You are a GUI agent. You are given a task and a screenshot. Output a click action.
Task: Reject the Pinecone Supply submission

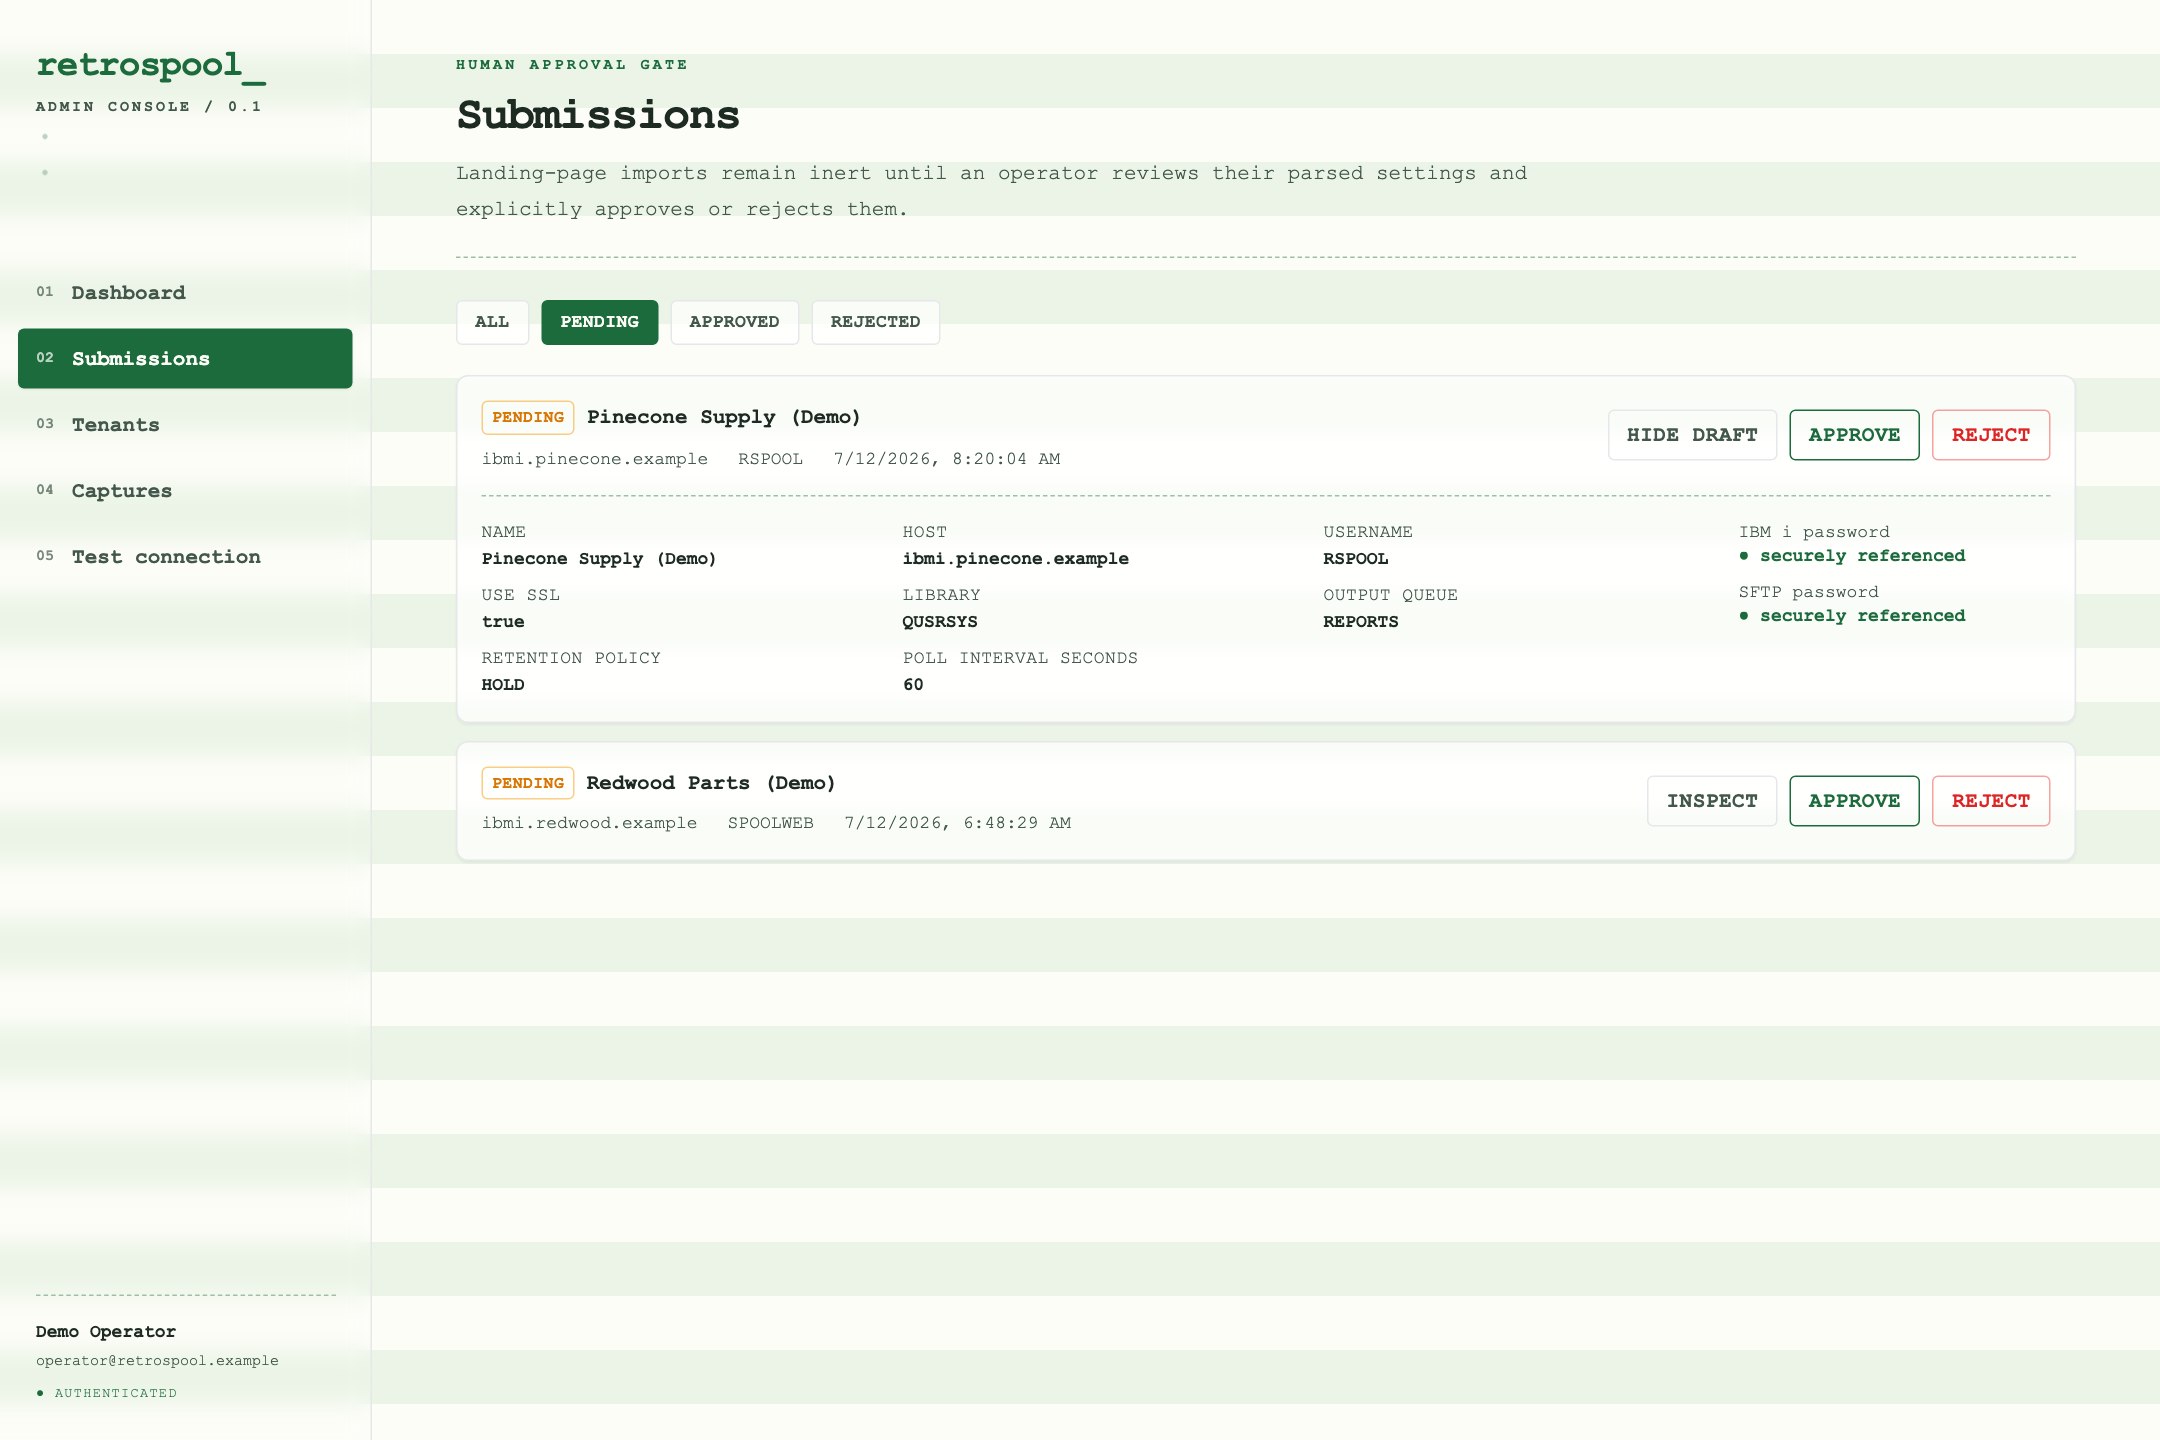1991,435
